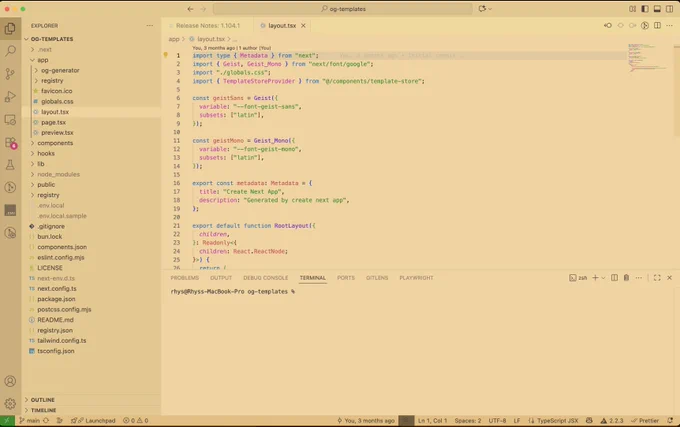
Task: Switch to the PROBLEMS panel tab
Action: 185,278
